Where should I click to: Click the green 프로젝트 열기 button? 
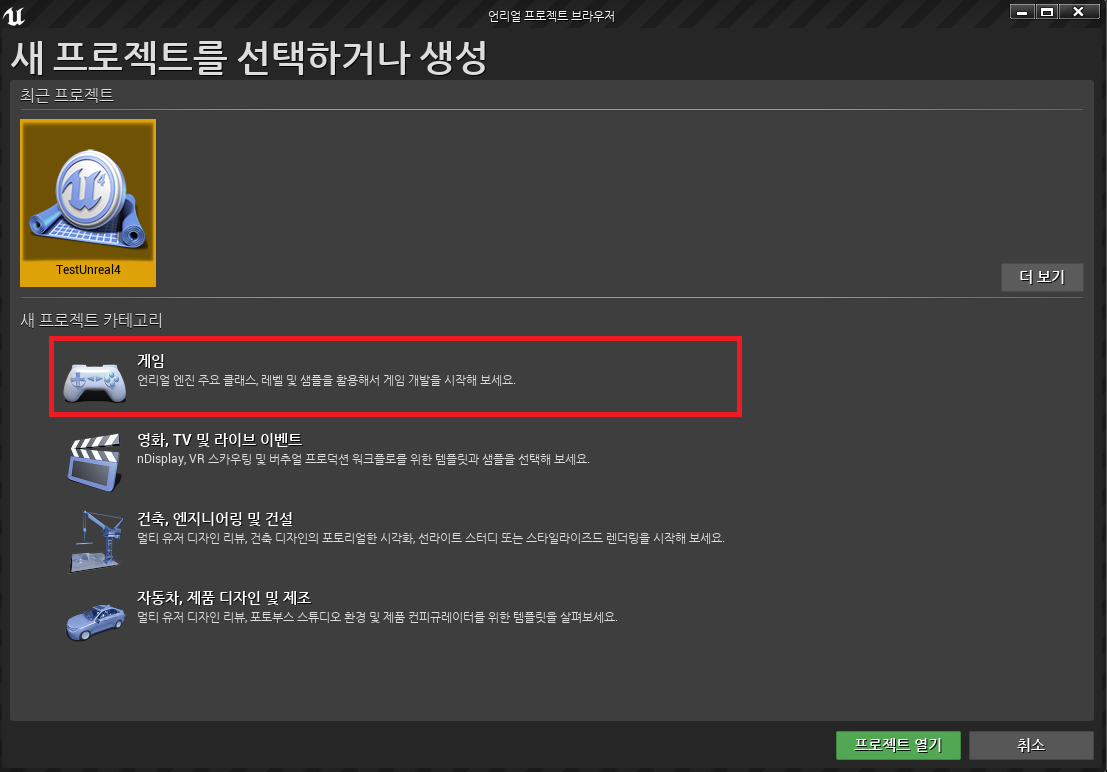pos(898,745)
